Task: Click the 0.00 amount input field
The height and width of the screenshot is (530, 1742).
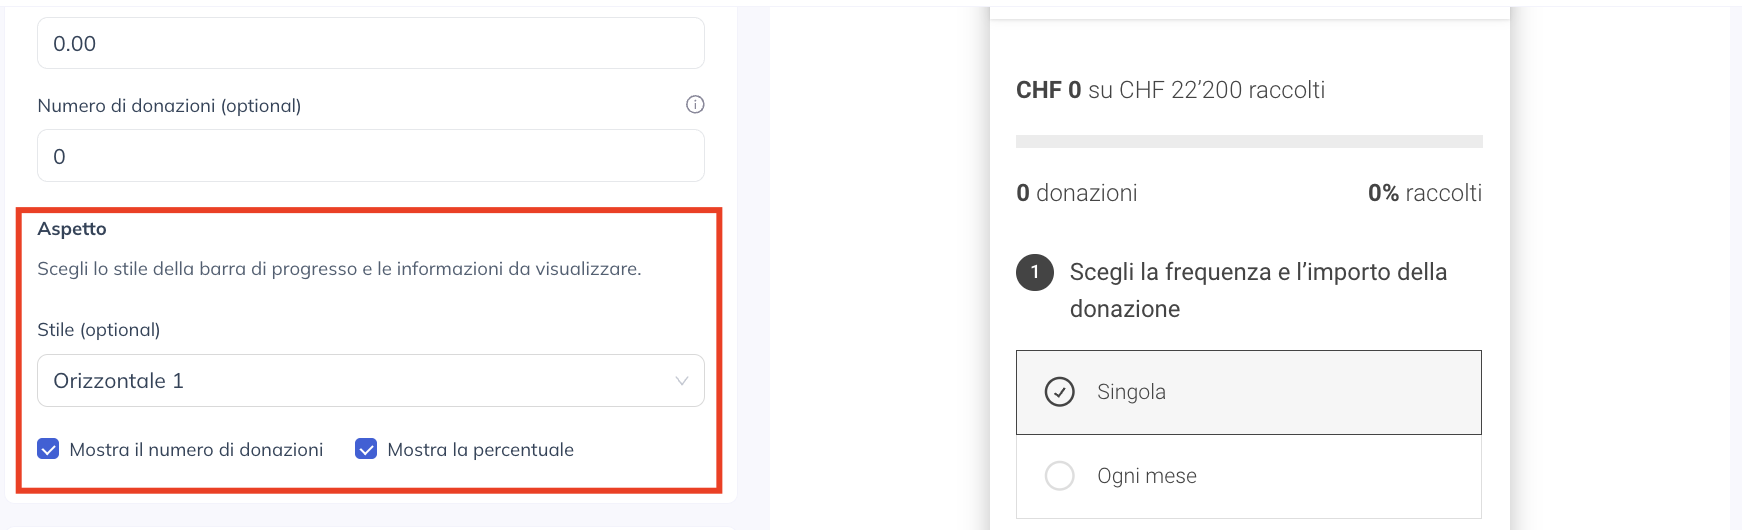Action: coord(371,43)
